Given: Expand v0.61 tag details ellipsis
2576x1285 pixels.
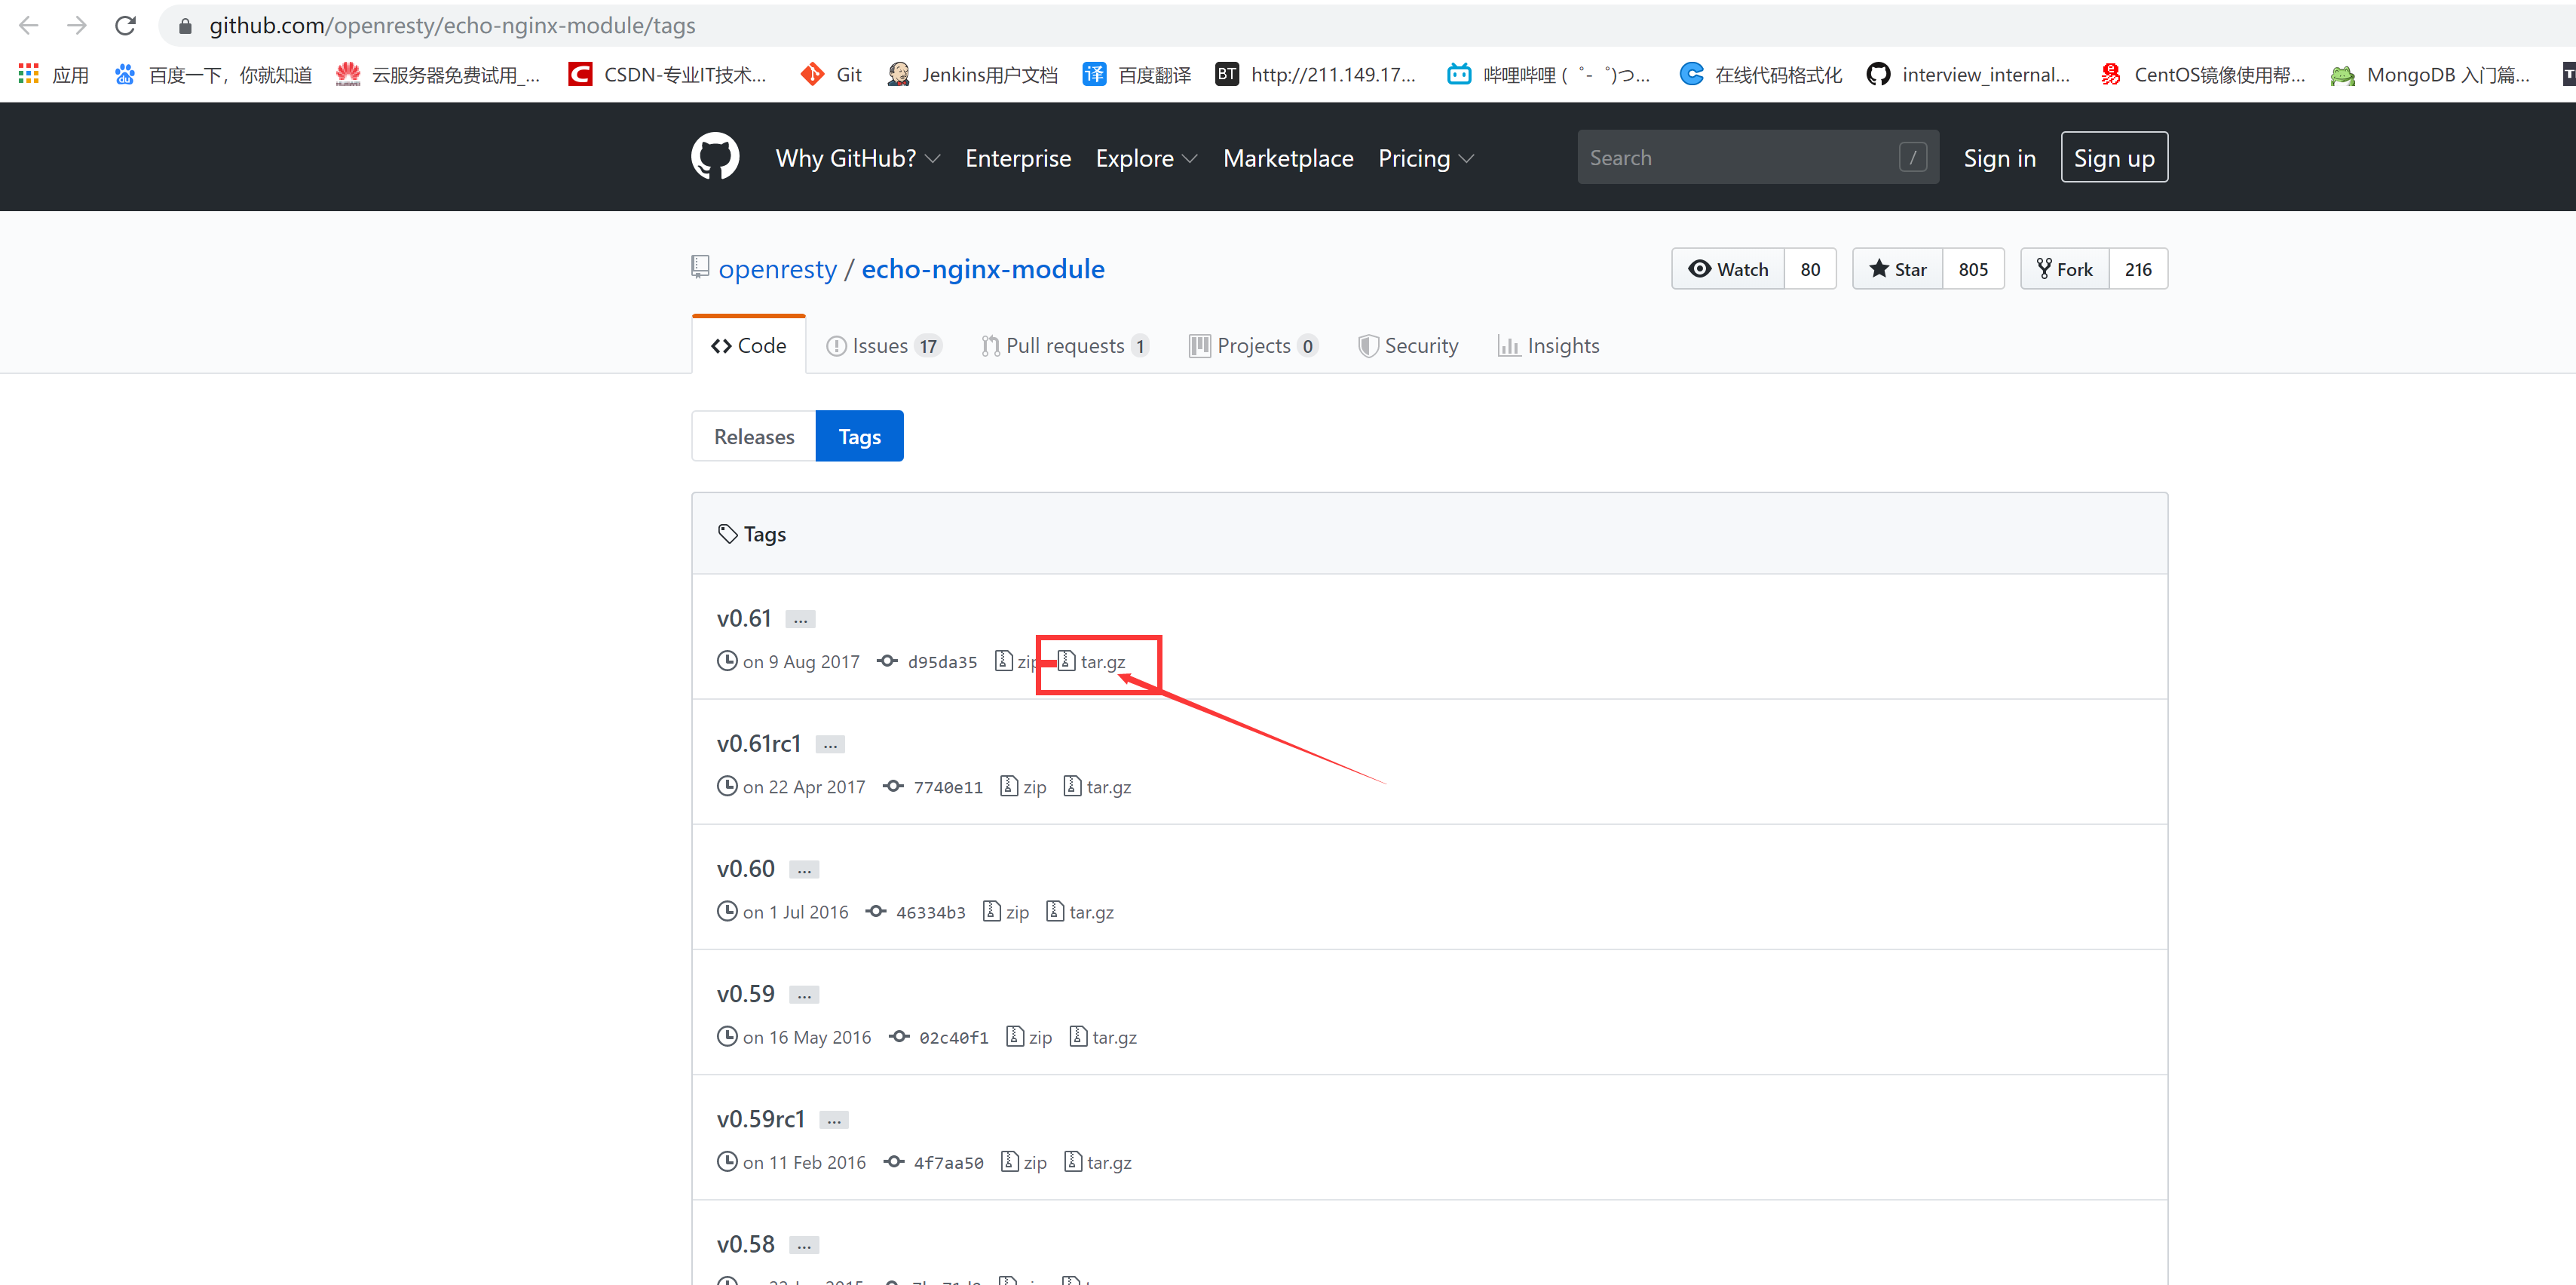Looking at the screenshot, I should pos(800,620).
